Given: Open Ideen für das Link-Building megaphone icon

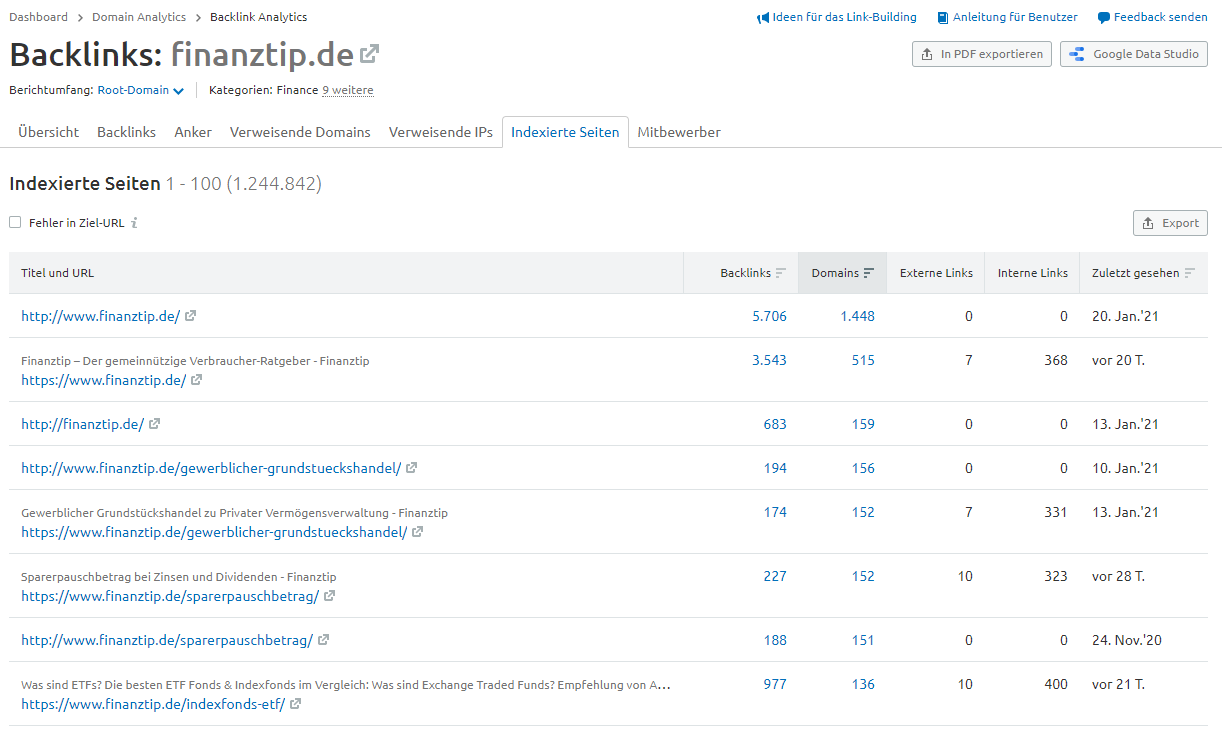Looking at the screenshot, I should (x=763, y=17).
